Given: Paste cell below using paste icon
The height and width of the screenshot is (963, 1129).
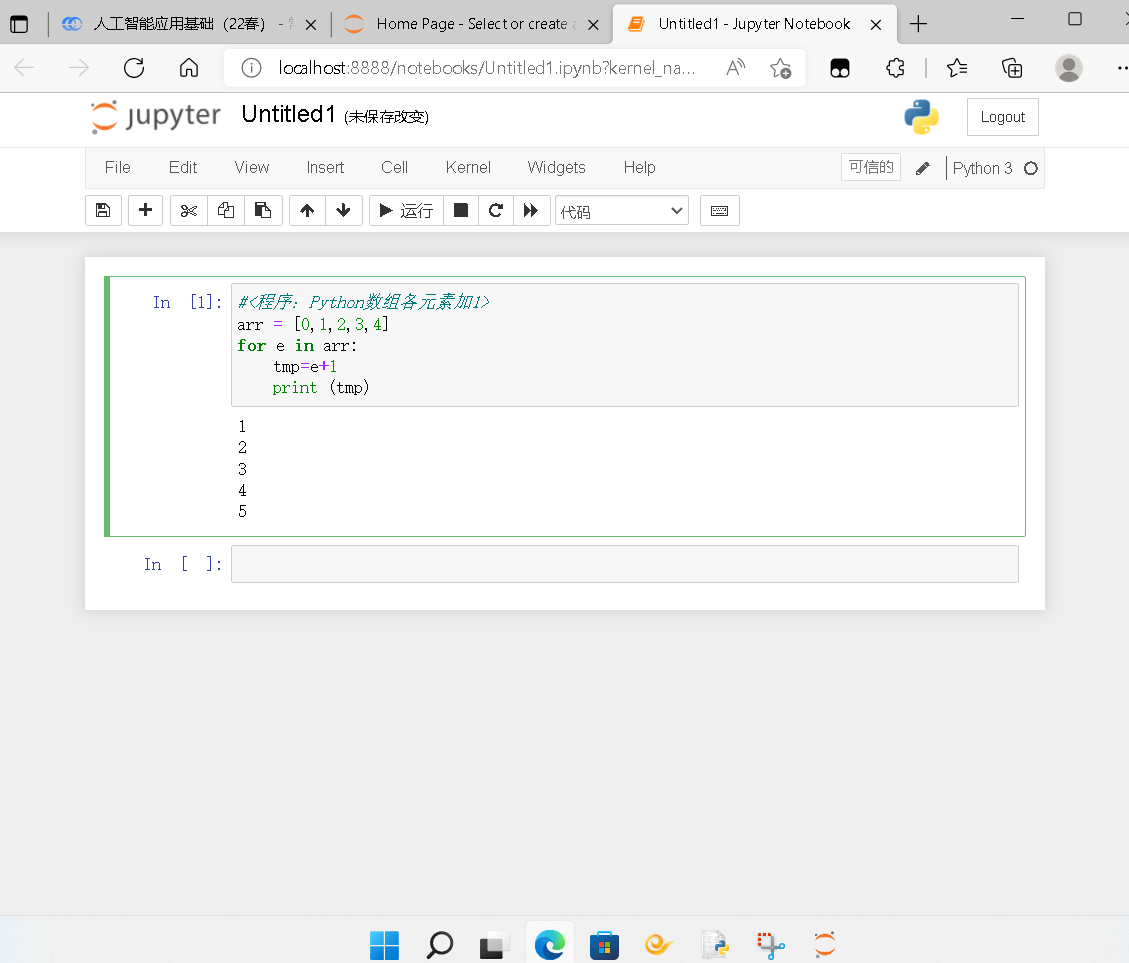Looking at the screenshot, I should [x=263, y=210].
